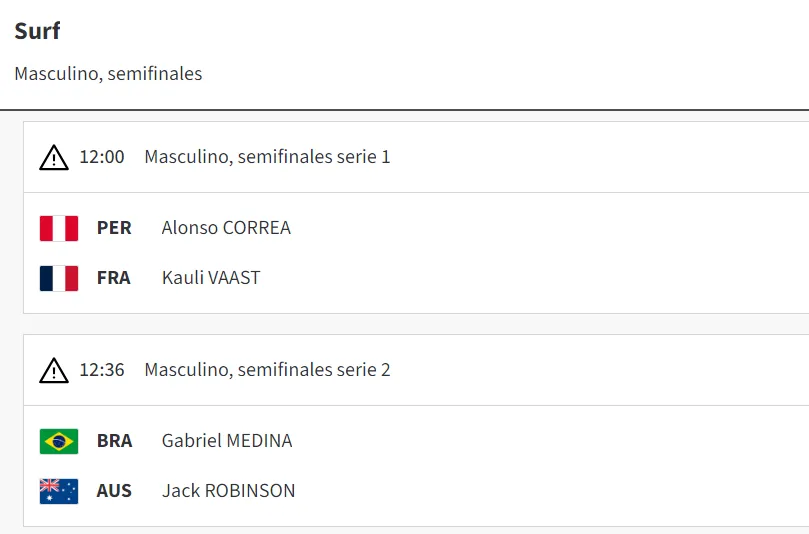Select surfer Alonso CORREA
The height and width of the screenshot is (534, 809).
pos(226,228)
